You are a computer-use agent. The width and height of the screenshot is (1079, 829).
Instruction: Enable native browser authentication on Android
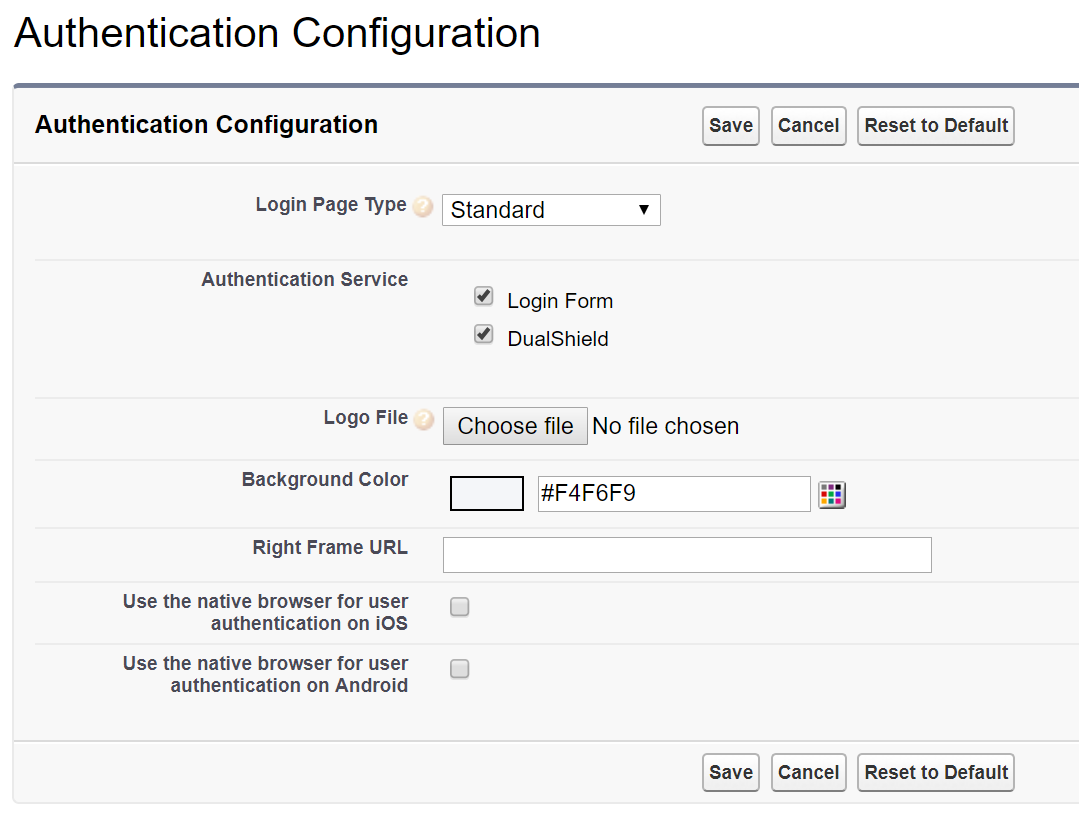(x=459, y=669)
